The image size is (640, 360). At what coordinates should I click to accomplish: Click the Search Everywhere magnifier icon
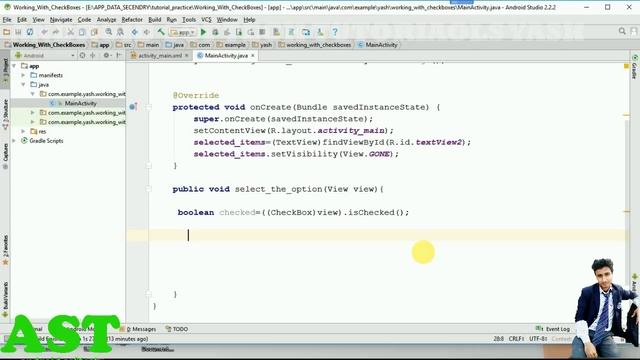[x=622, y=31]
